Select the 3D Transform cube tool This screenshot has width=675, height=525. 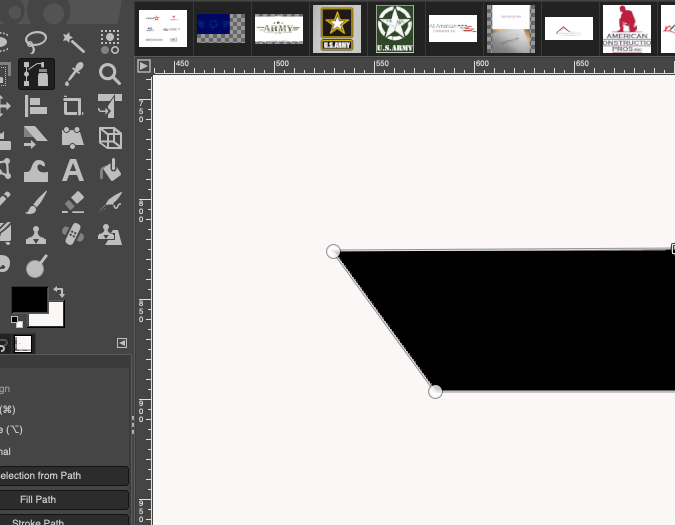[110, 138]
